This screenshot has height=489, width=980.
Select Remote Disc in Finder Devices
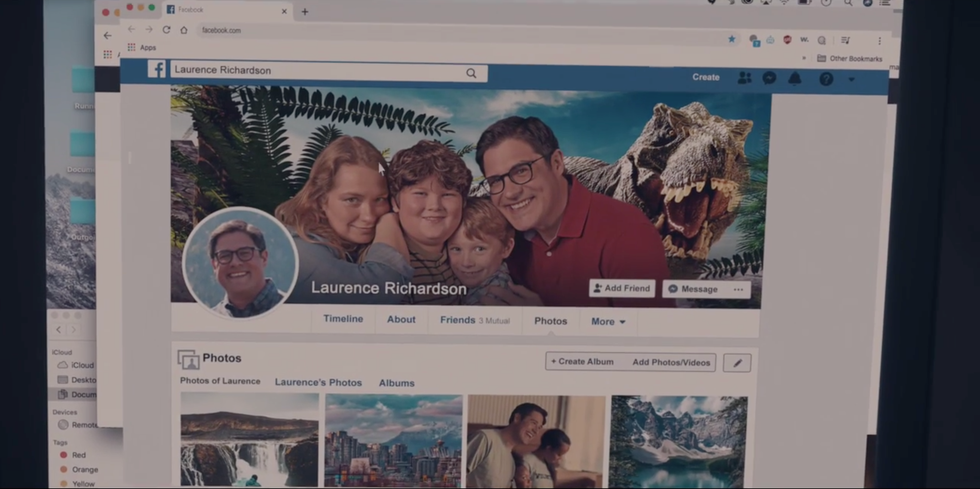(x=78, y=425)
